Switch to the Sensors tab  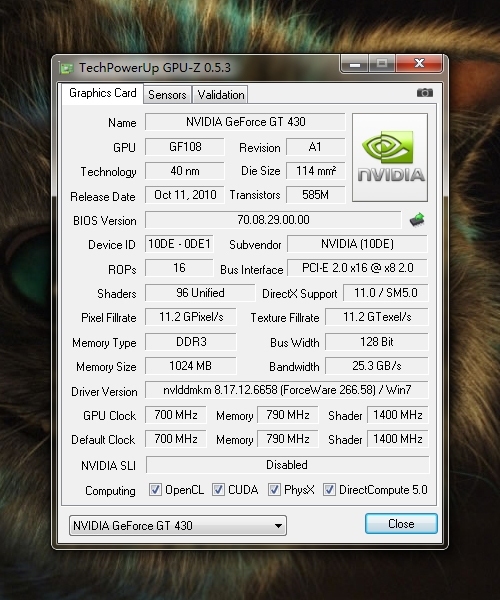point(167,95)
